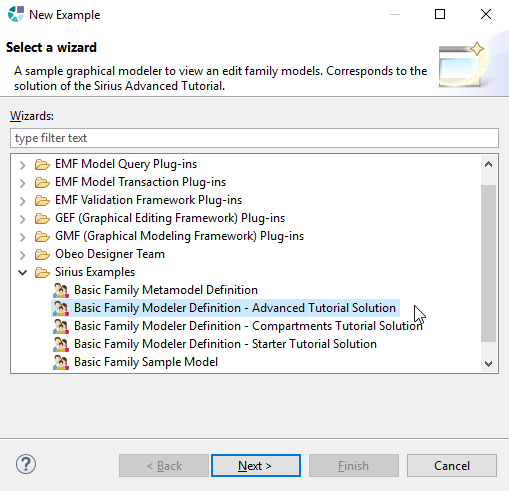Viewport: 509px width, 491px height.
Task: Click the GEF Plug-ins folder icon
Action: [x=42, y=218]
